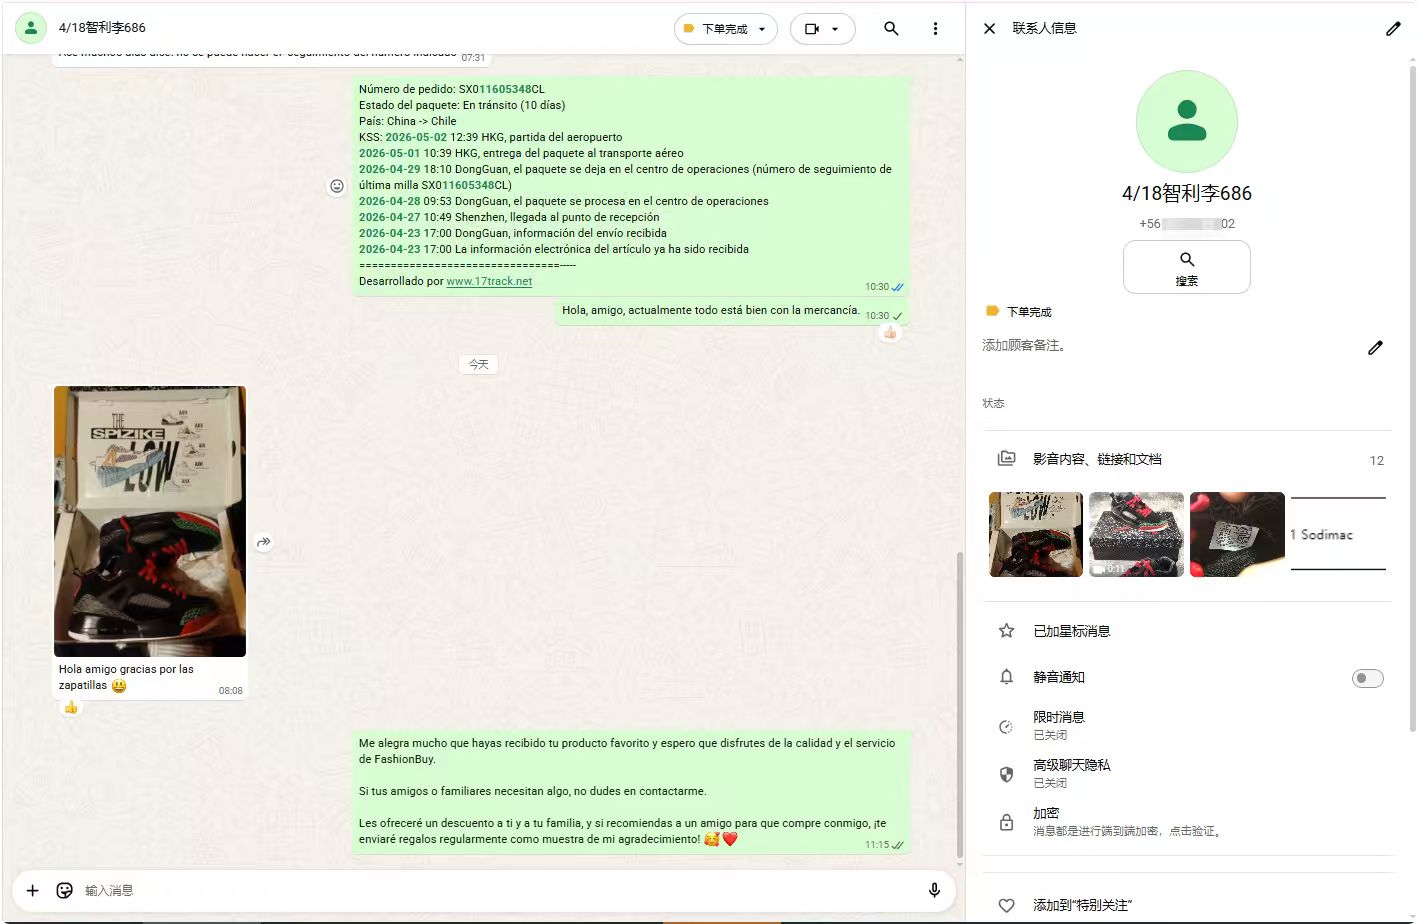Search within this chat
Screen dimensions: 1418x924
click(891, 28)
